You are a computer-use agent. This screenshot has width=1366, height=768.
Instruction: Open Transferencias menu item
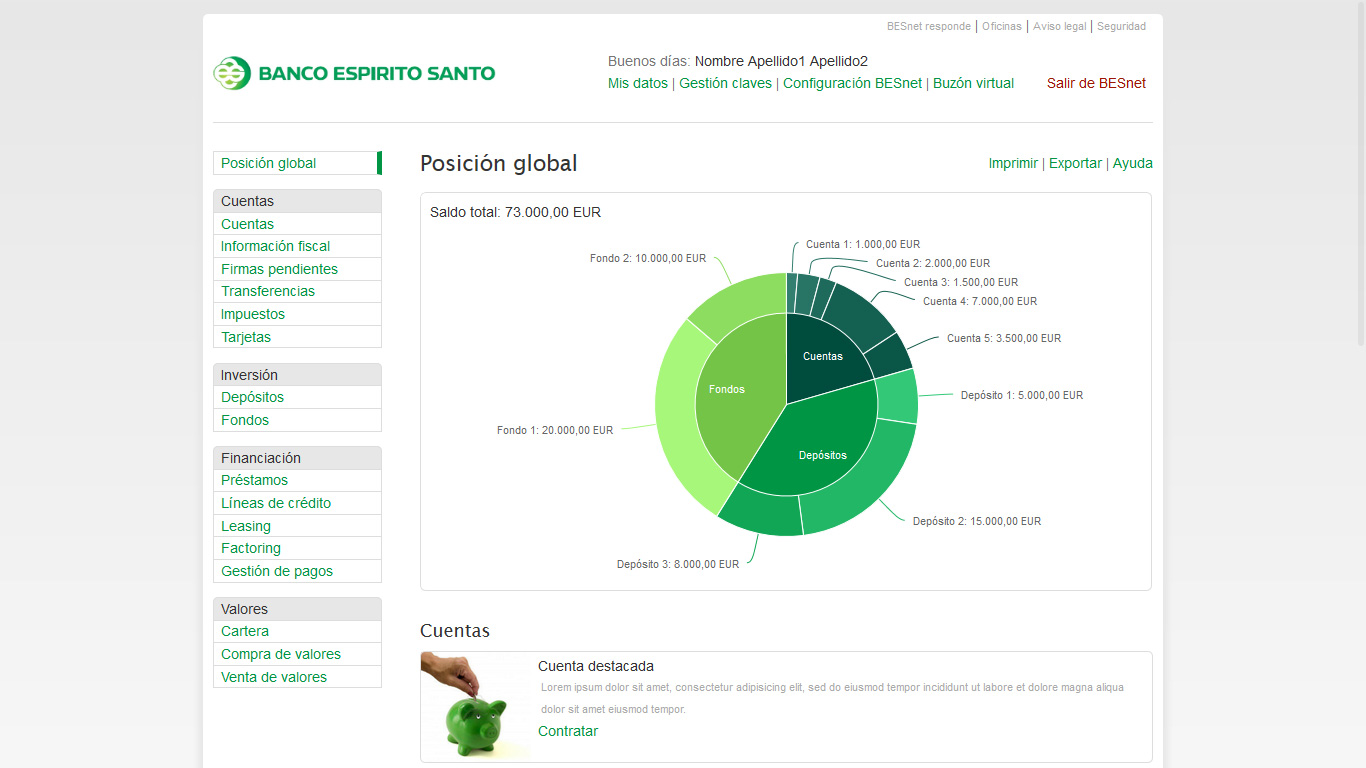297,291
